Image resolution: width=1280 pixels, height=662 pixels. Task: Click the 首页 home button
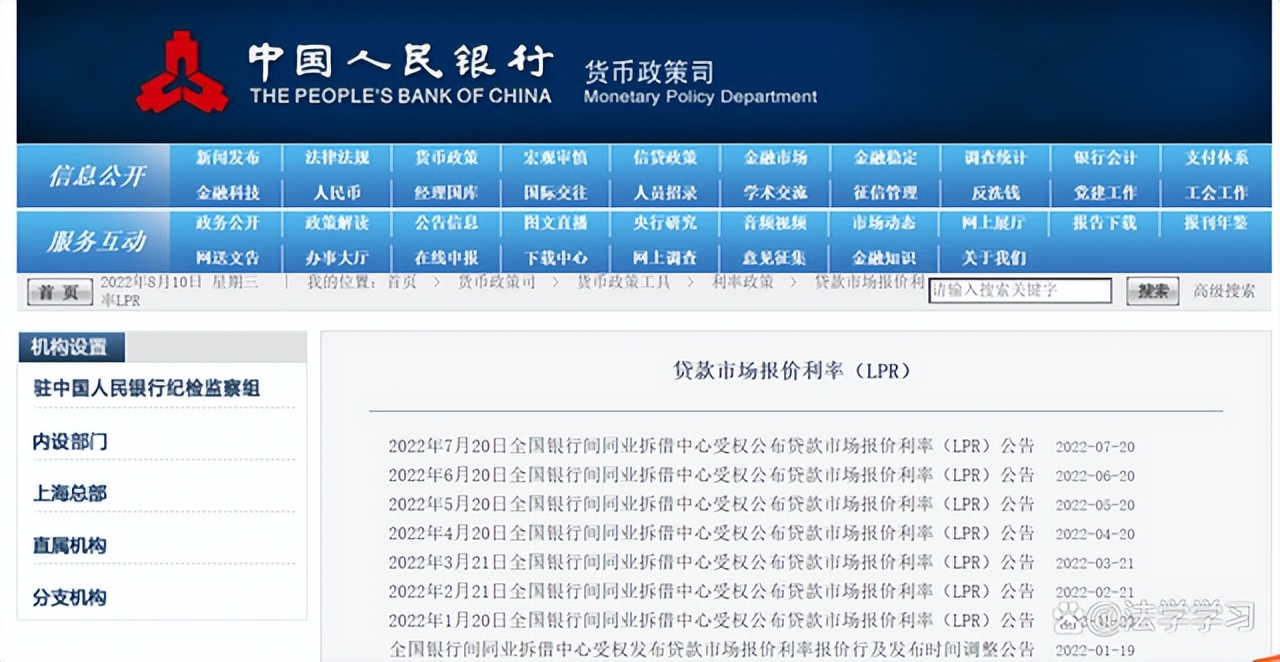[58, 291]
